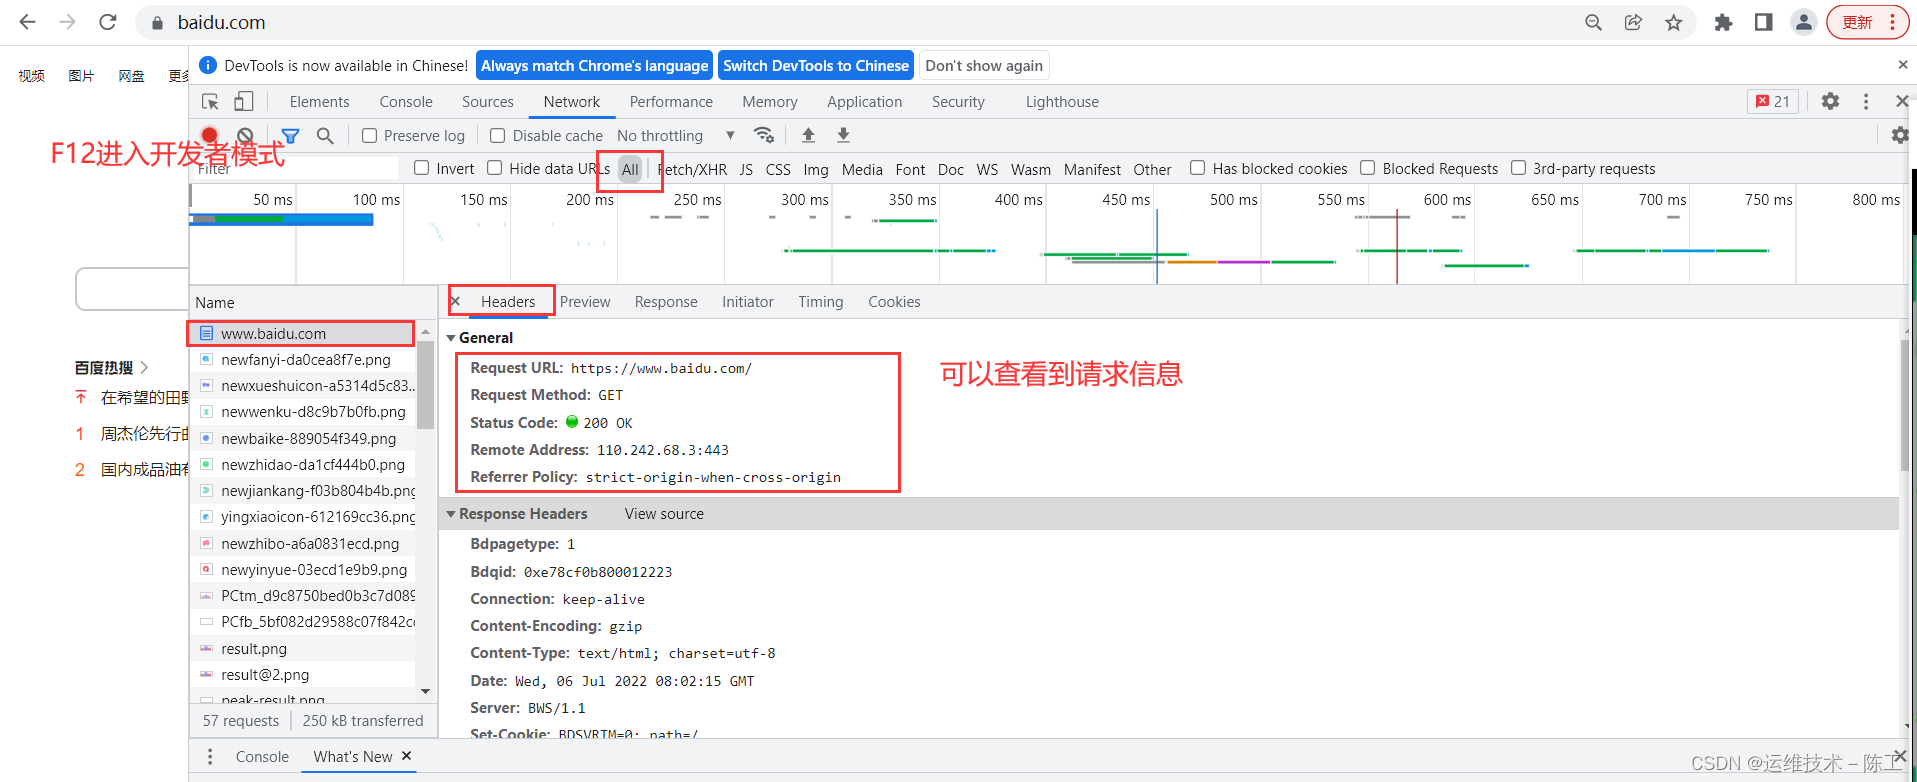Viewport: 1917px width, 782px height.
Task: Open the drawer Console tab
Action: (x=262, y=757)
